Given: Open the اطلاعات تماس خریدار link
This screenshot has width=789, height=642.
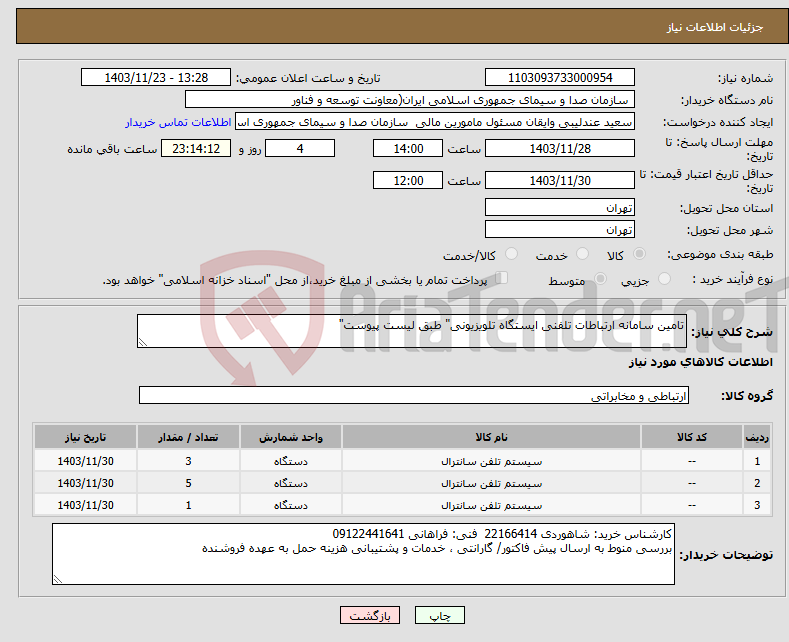Looking at the screenshot, I should click(178, 122).
